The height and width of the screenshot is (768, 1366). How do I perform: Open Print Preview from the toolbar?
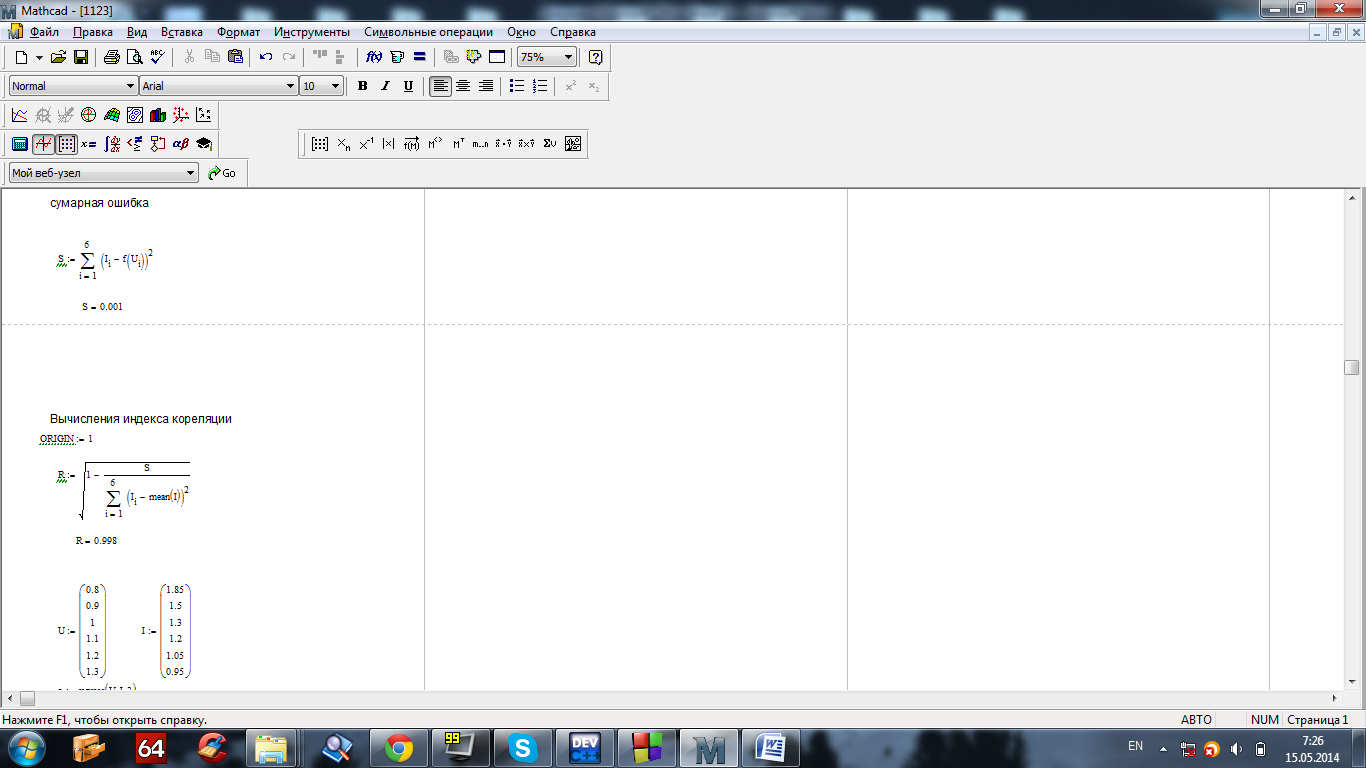tap(134, 57)
